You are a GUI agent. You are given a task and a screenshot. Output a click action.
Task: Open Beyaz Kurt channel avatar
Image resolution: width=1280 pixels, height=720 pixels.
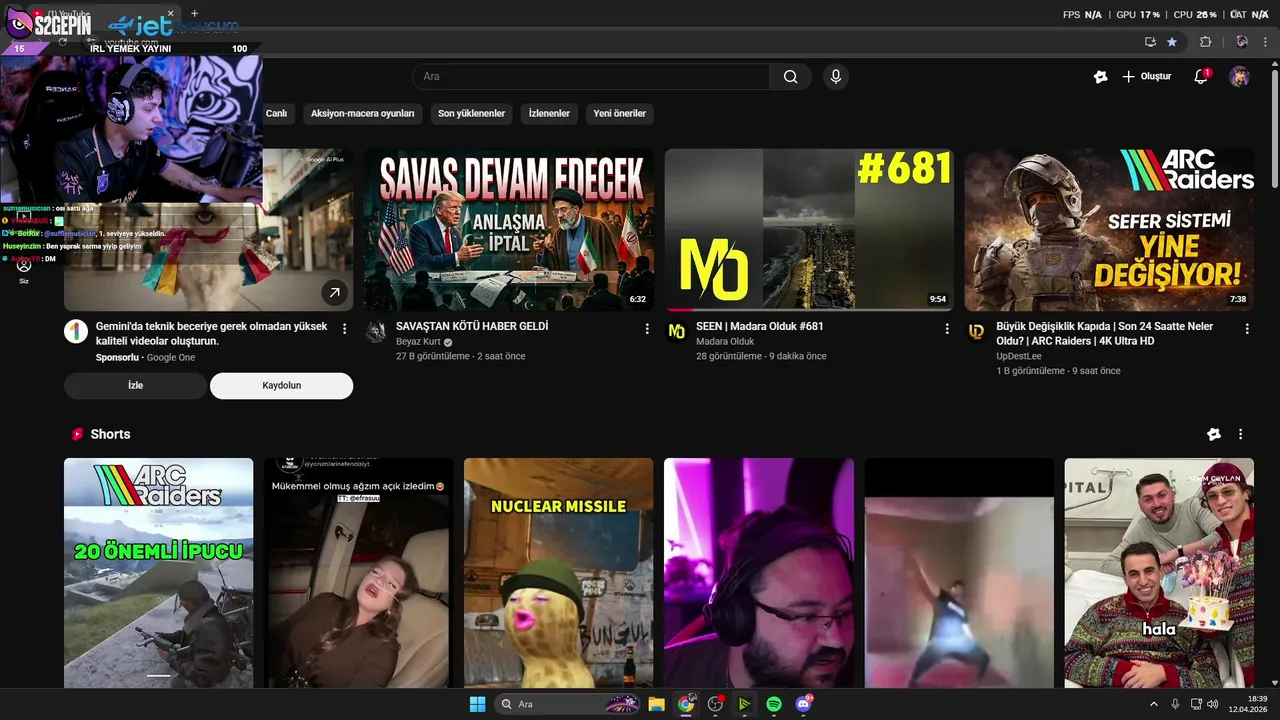376,332
